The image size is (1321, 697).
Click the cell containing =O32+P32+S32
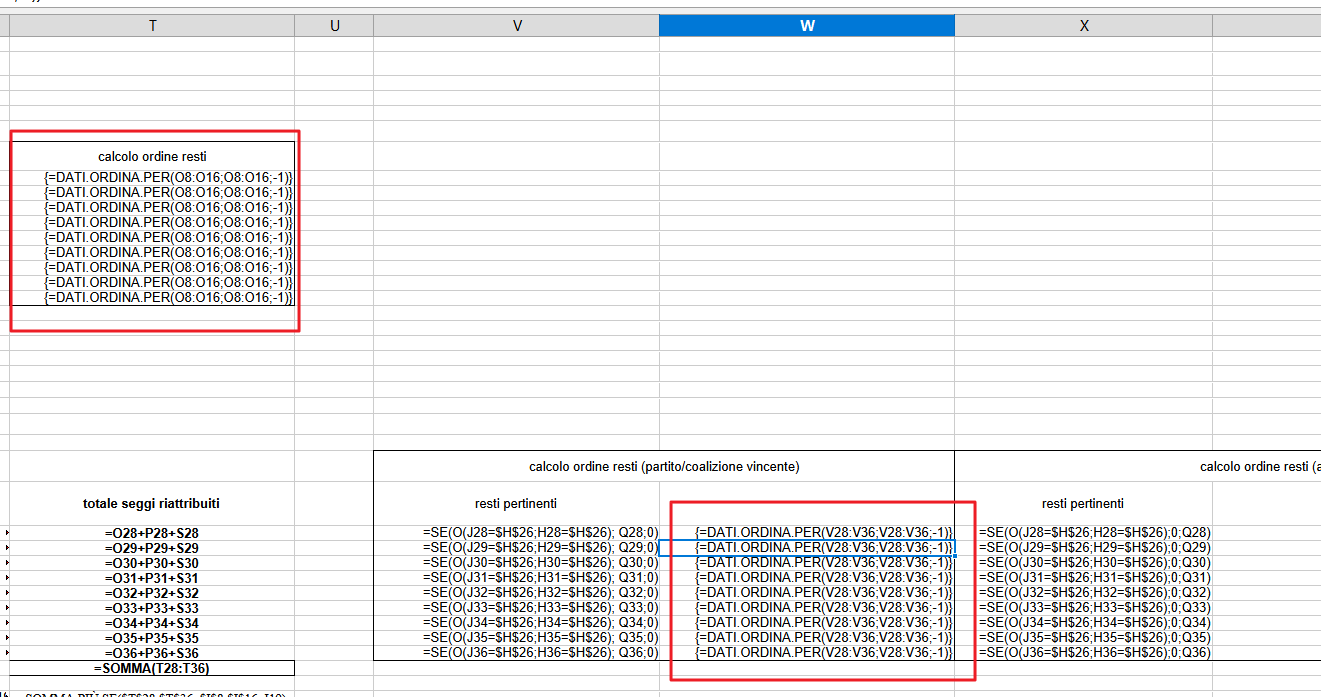click(x=152, y=593)
